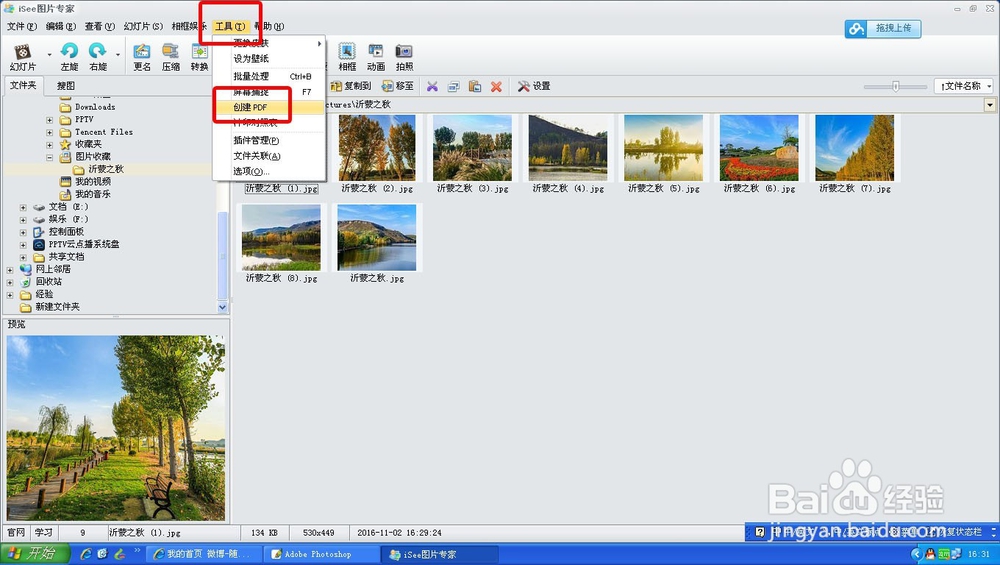Open 设置 settings in file toolbar

[x=534, y=86]
